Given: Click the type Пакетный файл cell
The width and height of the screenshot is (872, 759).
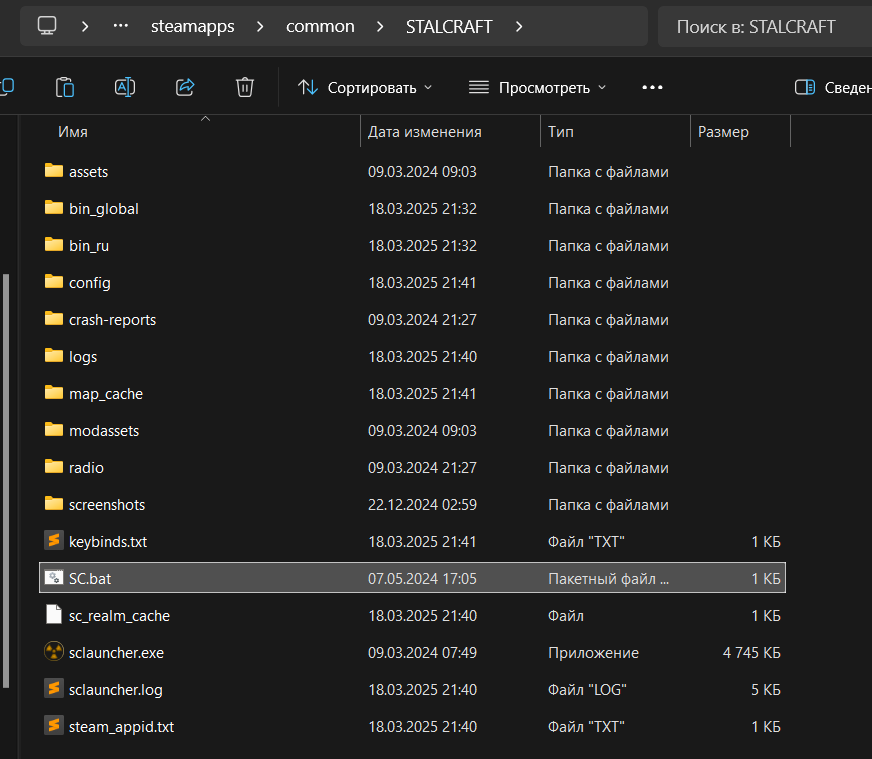Looking at the screenshot, I should [x=608, y=579].
